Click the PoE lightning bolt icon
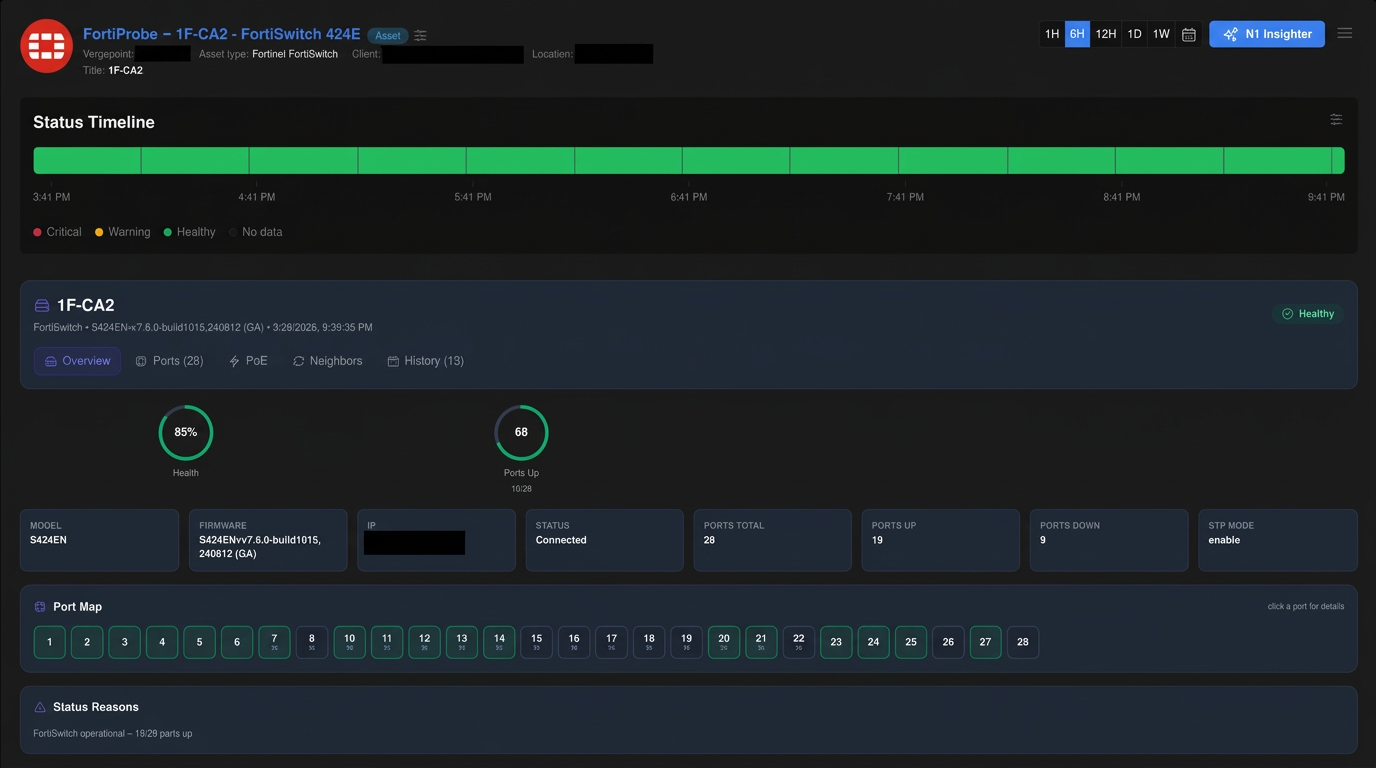This screenshot has width=1376, height=768. tap(233, 361)
